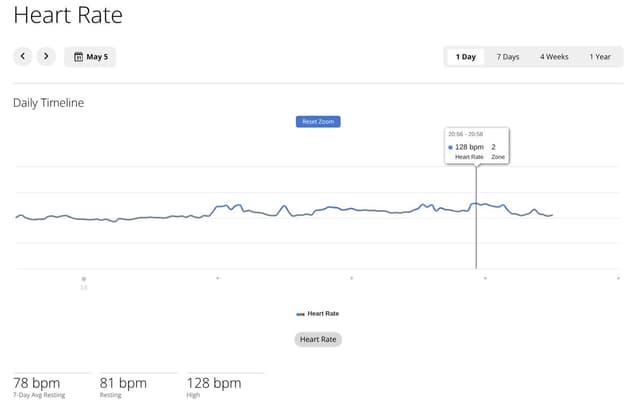
Task: Click the 128 bpm High stat
Action: [214, 387]
